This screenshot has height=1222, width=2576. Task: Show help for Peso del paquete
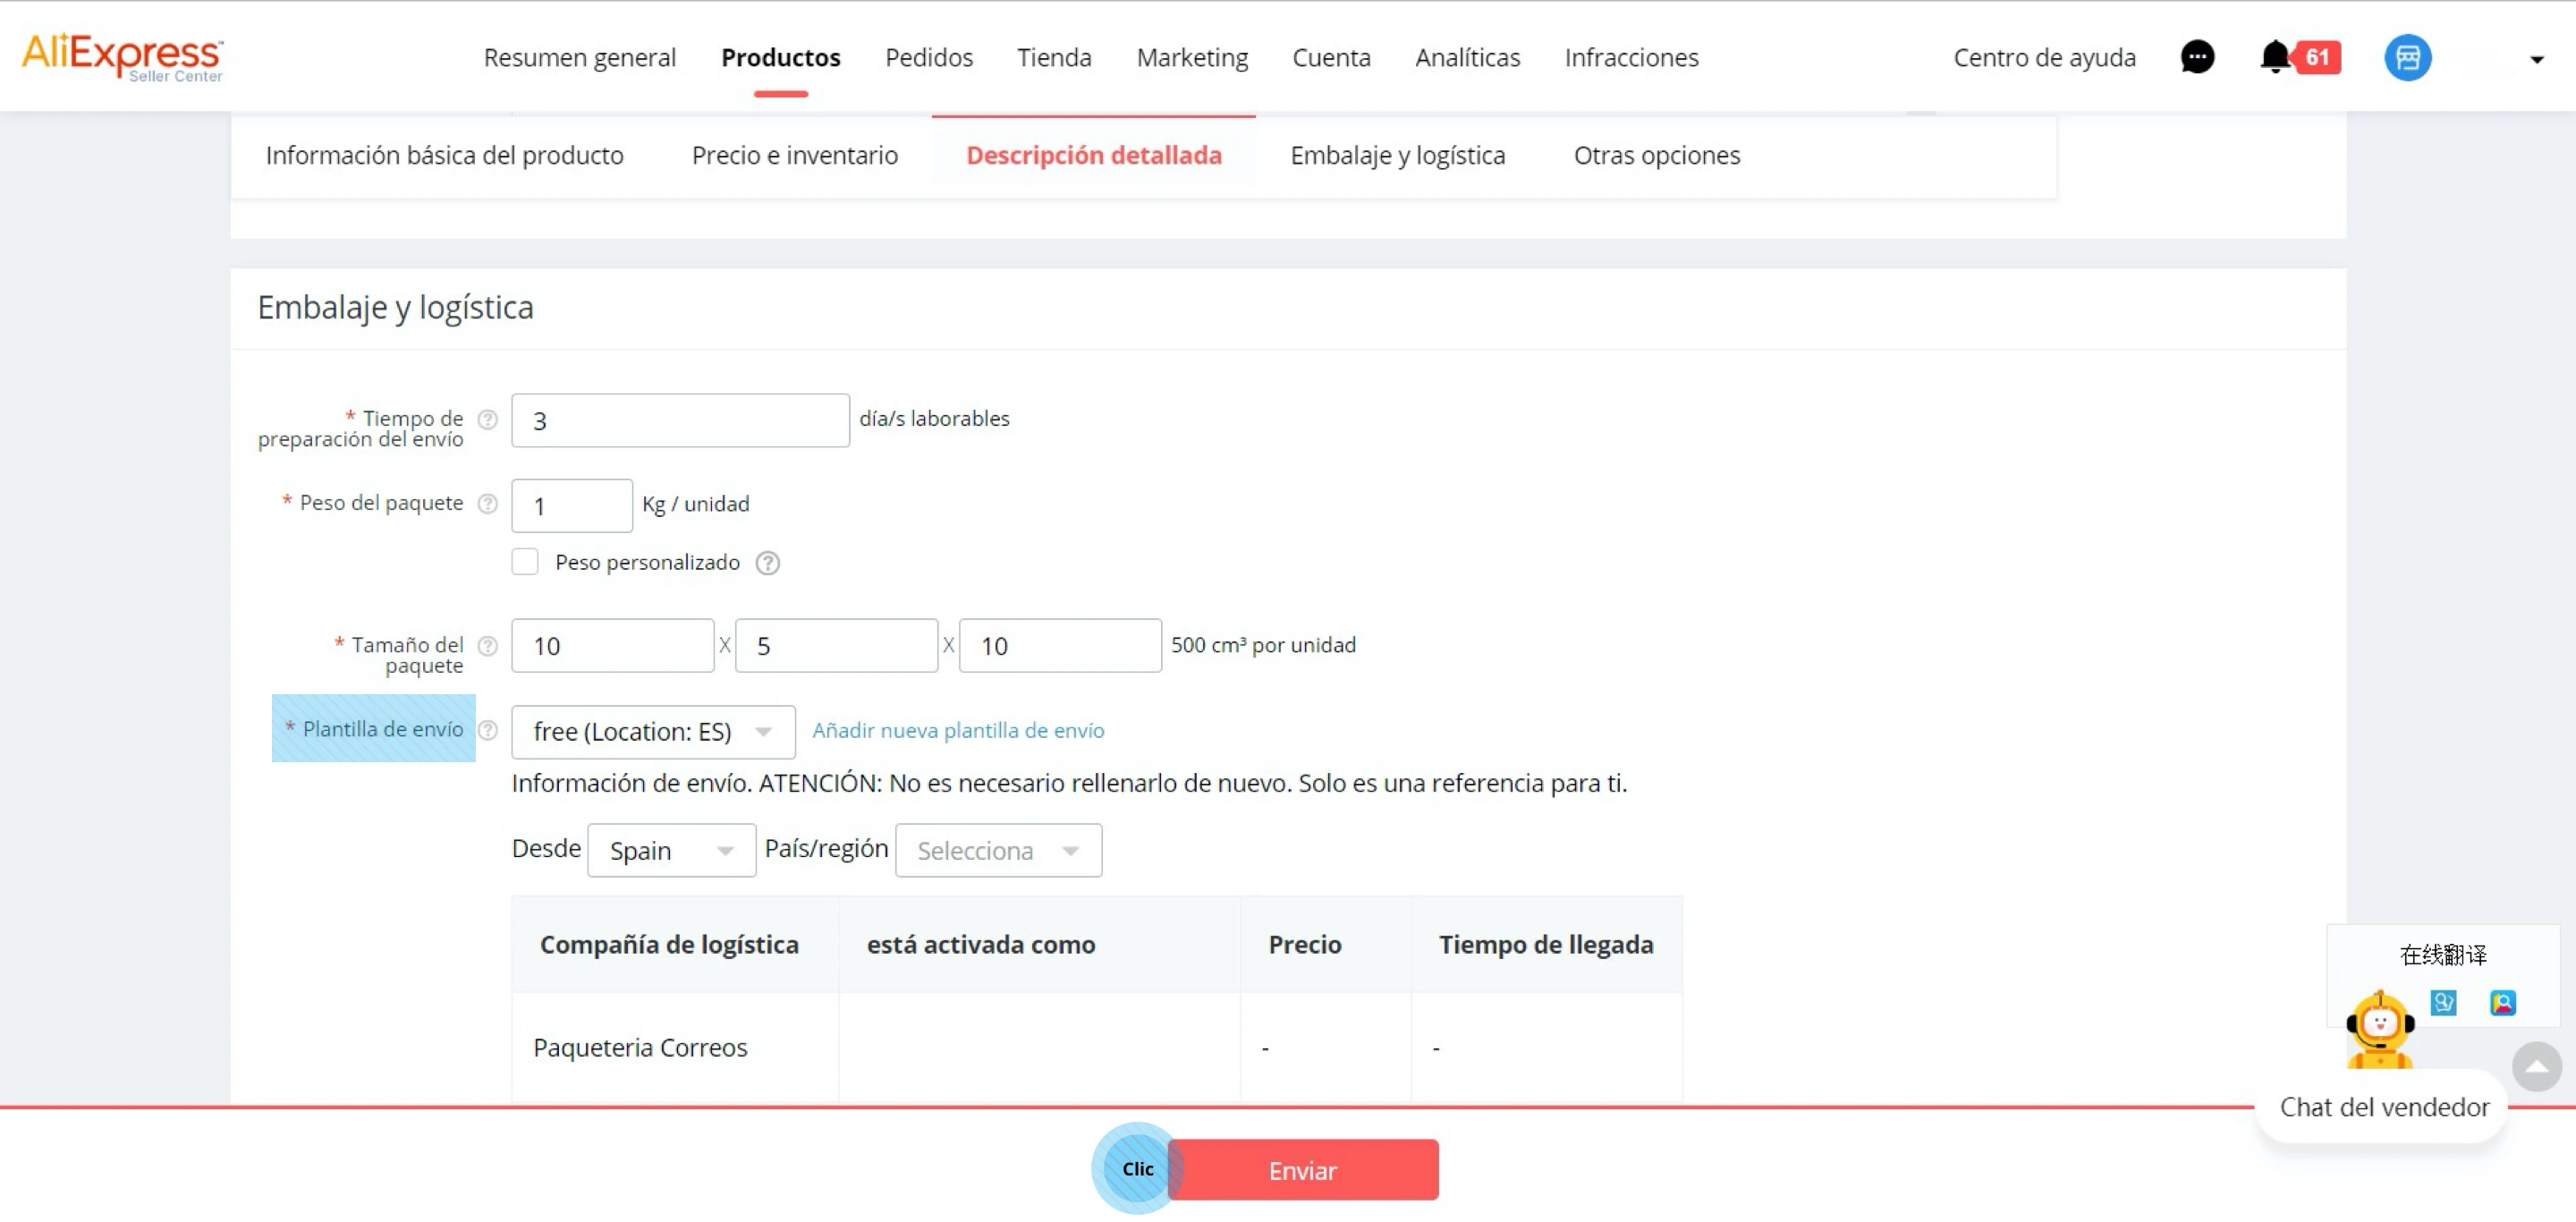[487, 503]
